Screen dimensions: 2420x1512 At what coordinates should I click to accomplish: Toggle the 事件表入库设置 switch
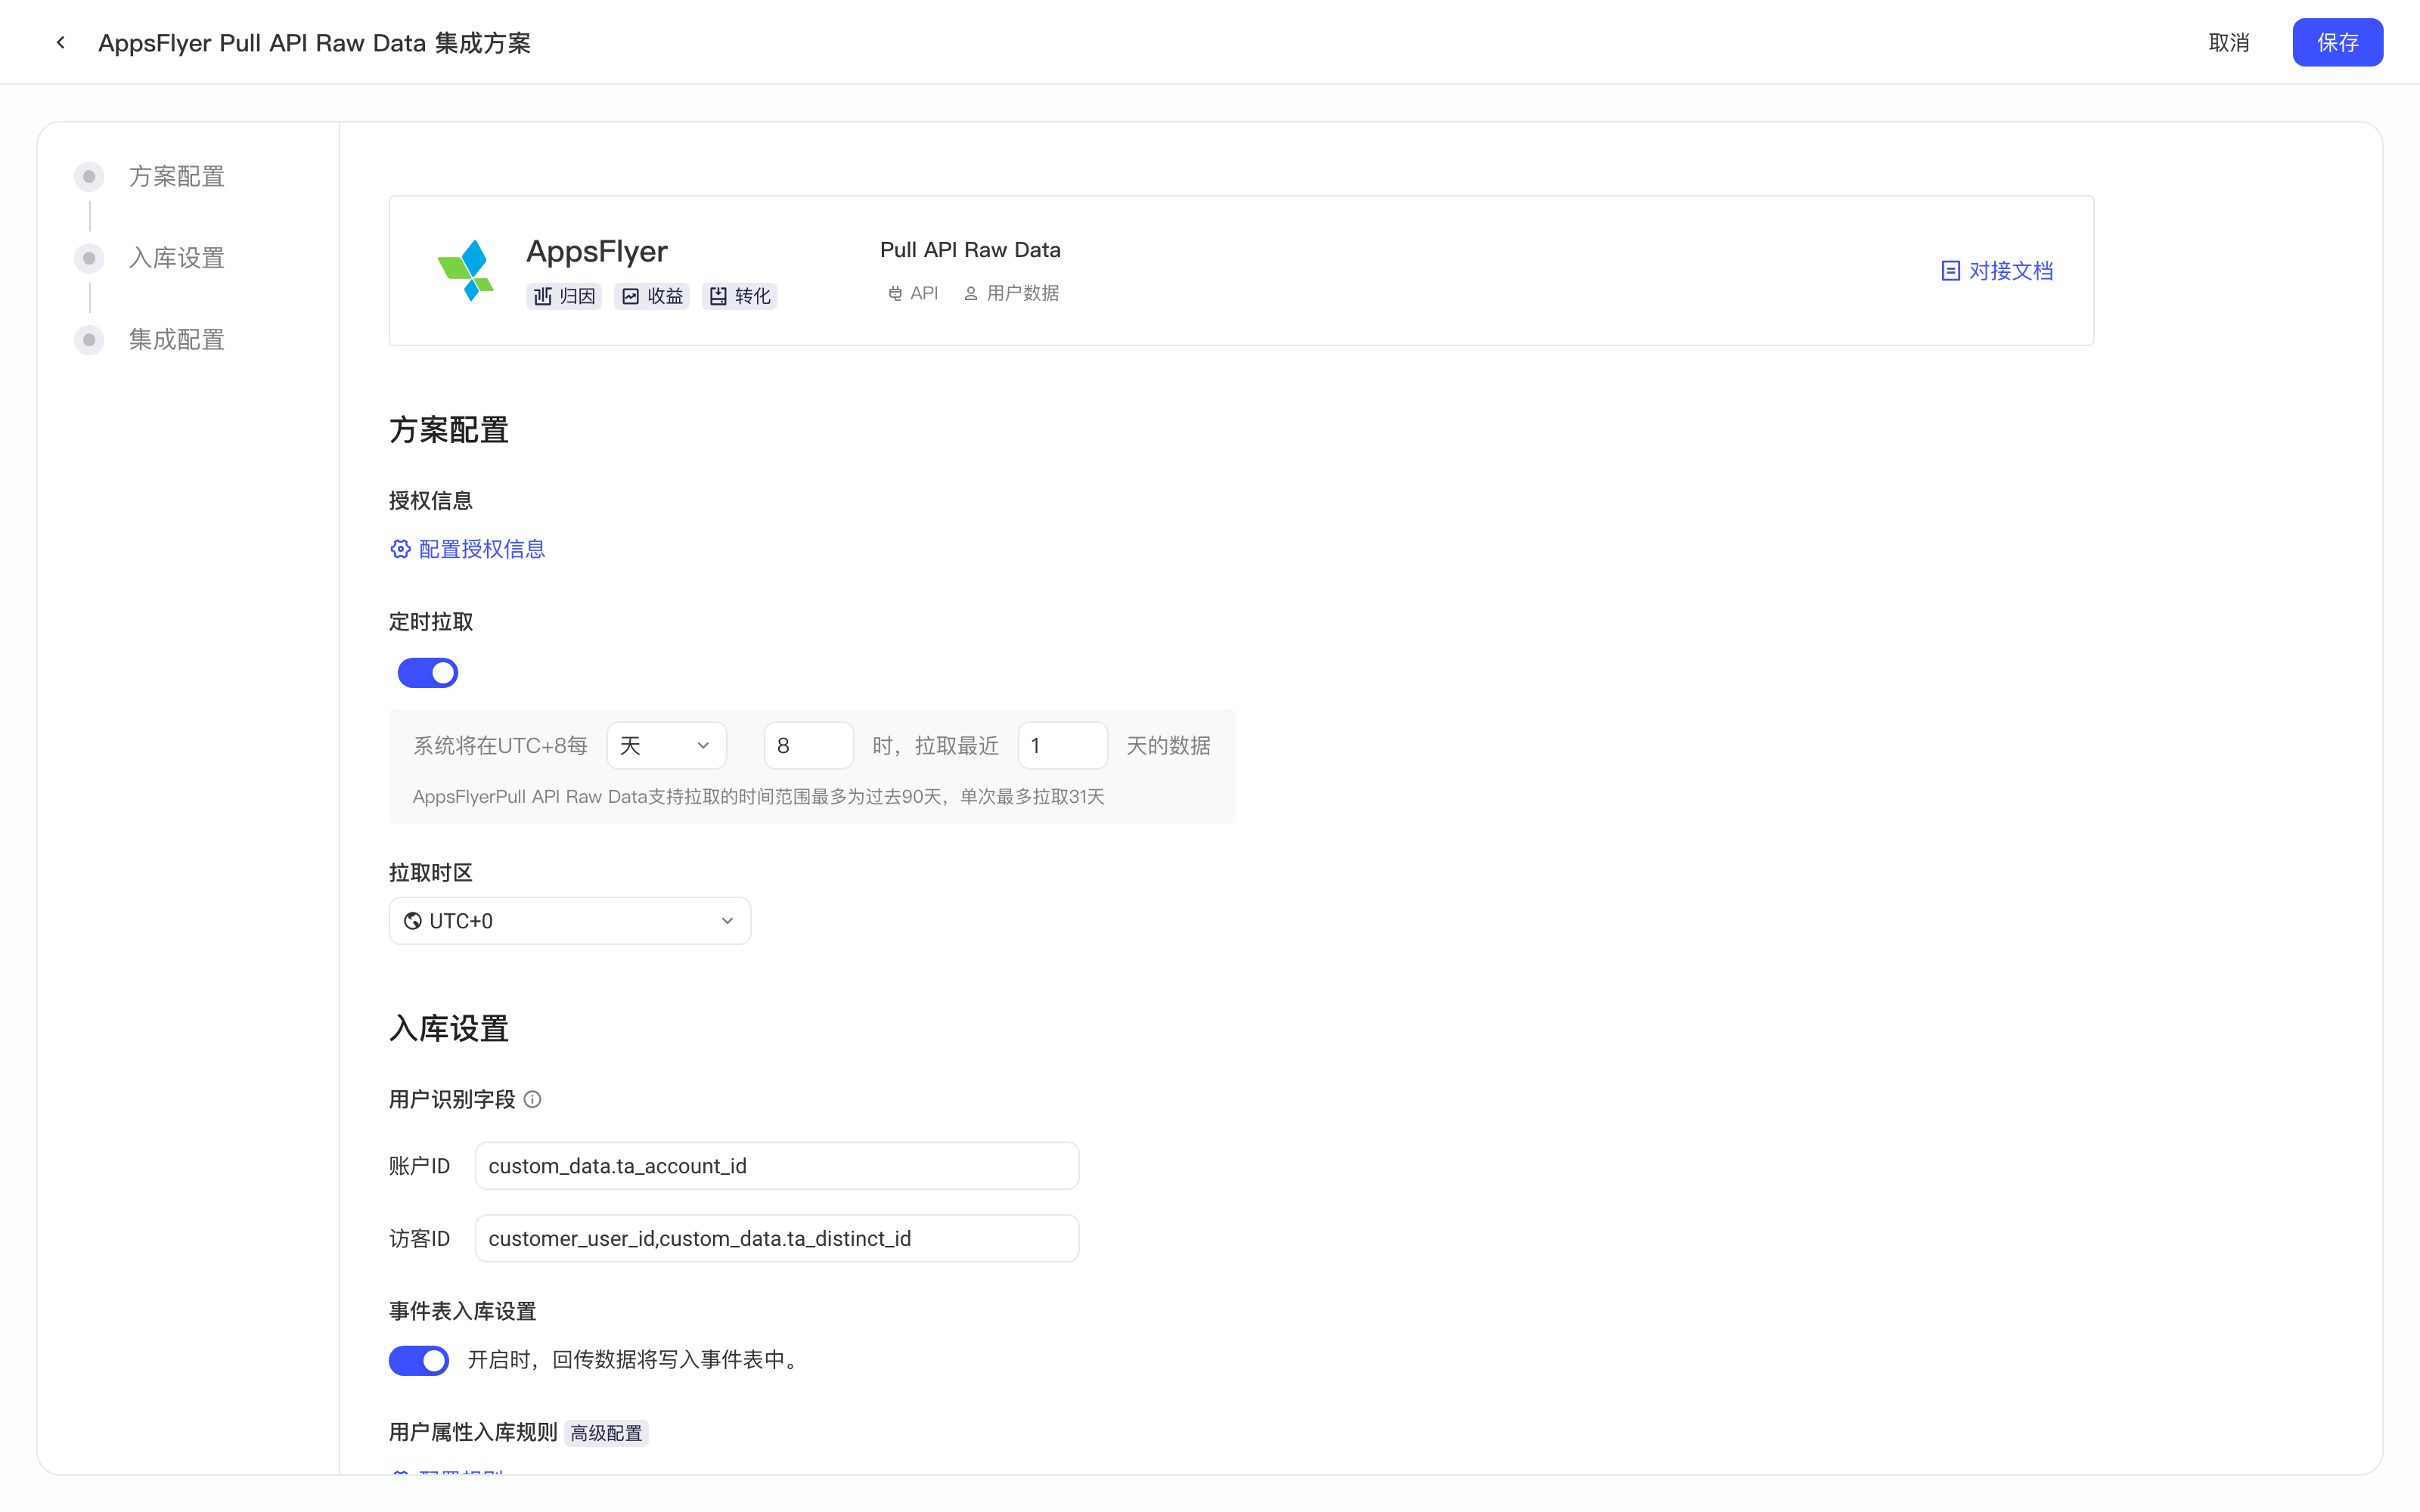click(x=419, y=1360)
